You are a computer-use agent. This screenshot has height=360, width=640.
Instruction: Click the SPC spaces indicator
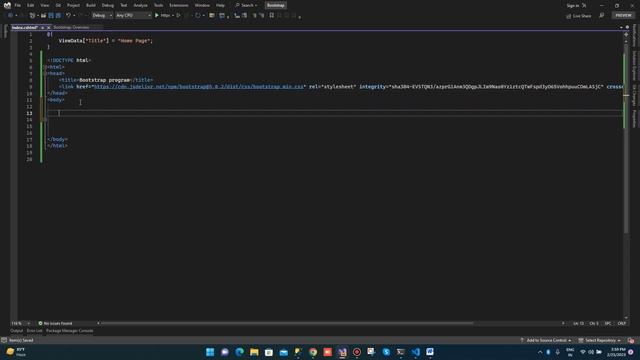(x=608, y=323)
